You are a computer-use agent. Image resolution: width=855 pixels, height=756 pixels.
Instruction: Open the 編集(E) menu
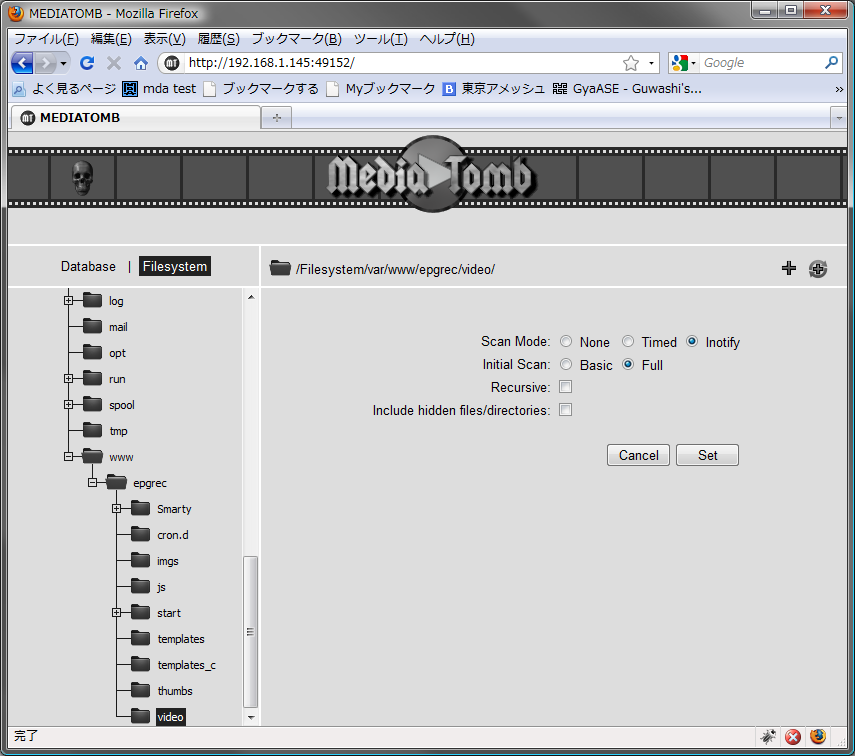click(111, 39)
